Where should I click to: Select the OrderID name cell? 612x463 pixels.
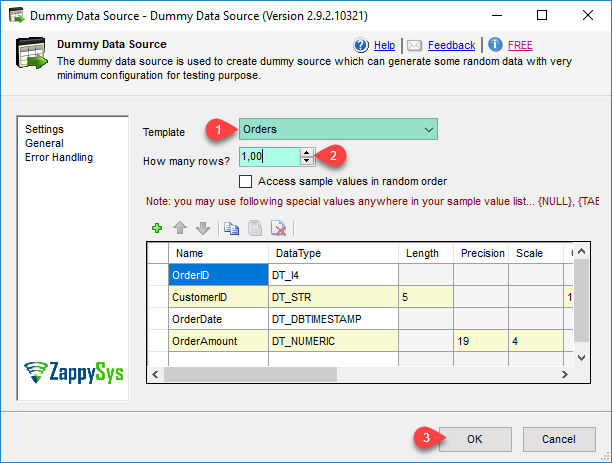click(219, 275)
